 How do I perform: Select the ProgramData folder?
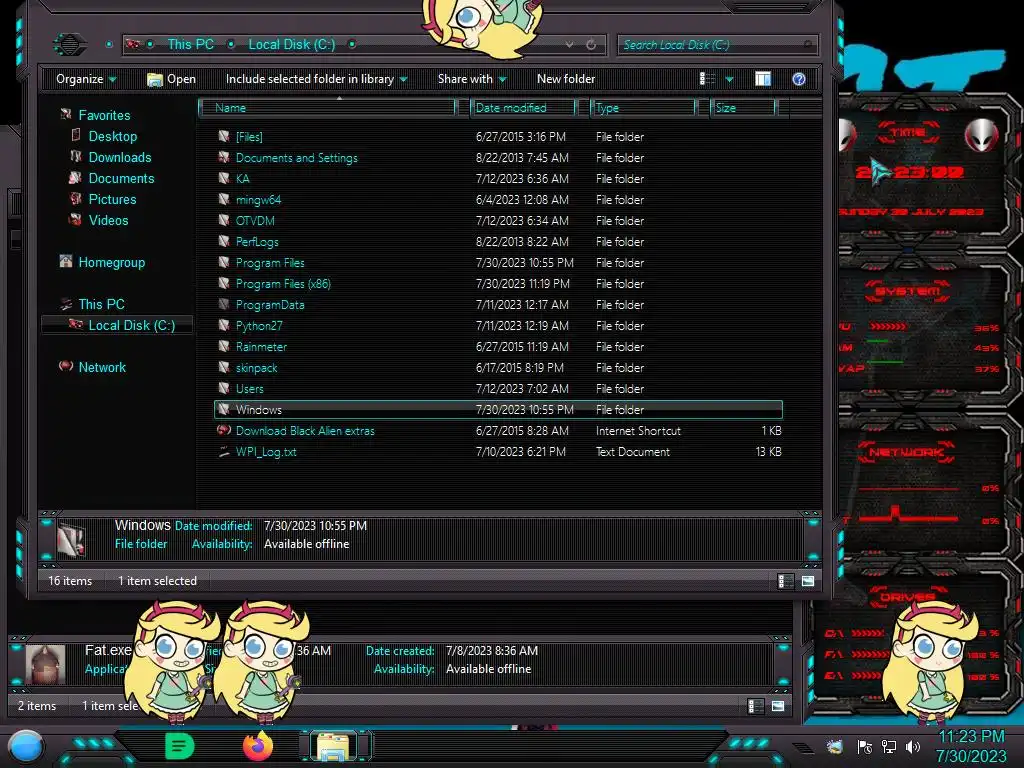point(270,304)
